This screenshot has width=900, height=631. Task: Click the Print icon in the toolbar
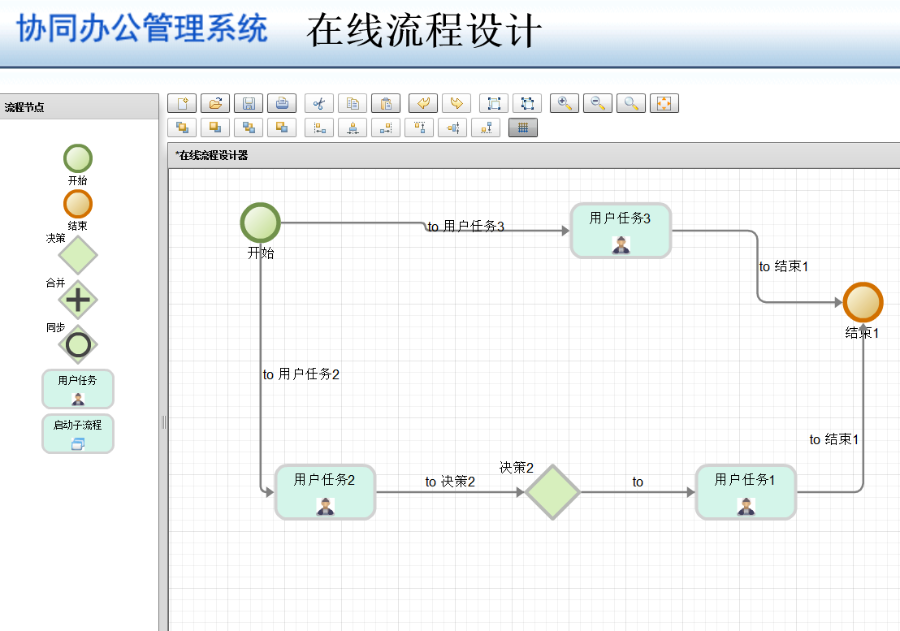[x=283, y=103]
